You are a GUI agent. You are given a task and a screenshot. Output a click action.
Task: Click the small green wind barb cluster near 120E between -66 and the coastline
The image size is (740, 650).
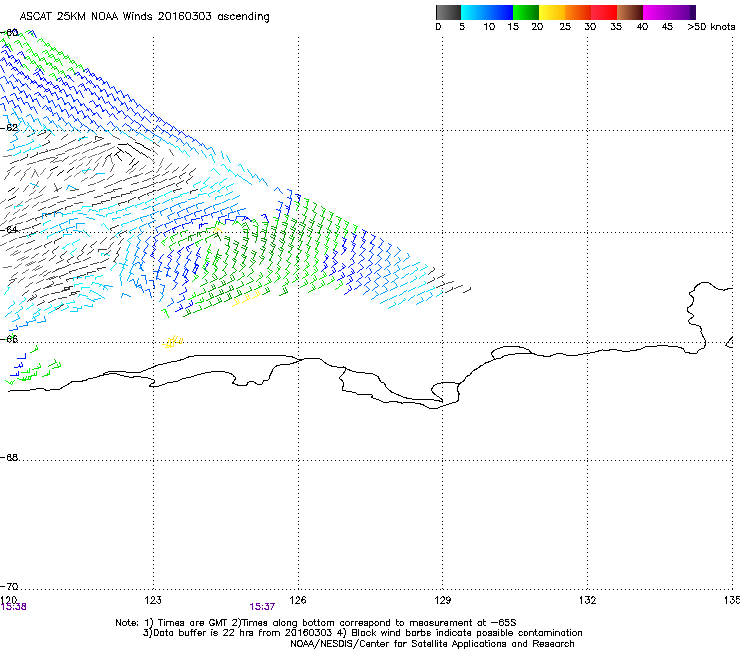click(33, 366)
